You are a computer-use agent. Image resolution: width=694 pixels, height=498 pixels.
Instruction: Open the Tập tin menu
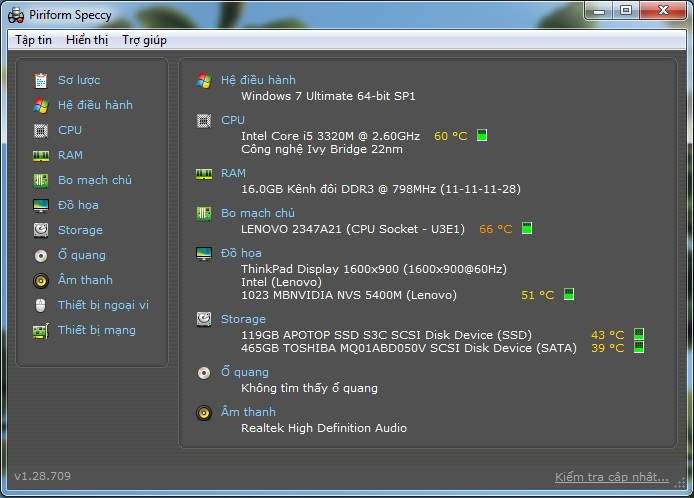(x=33, y=40)
